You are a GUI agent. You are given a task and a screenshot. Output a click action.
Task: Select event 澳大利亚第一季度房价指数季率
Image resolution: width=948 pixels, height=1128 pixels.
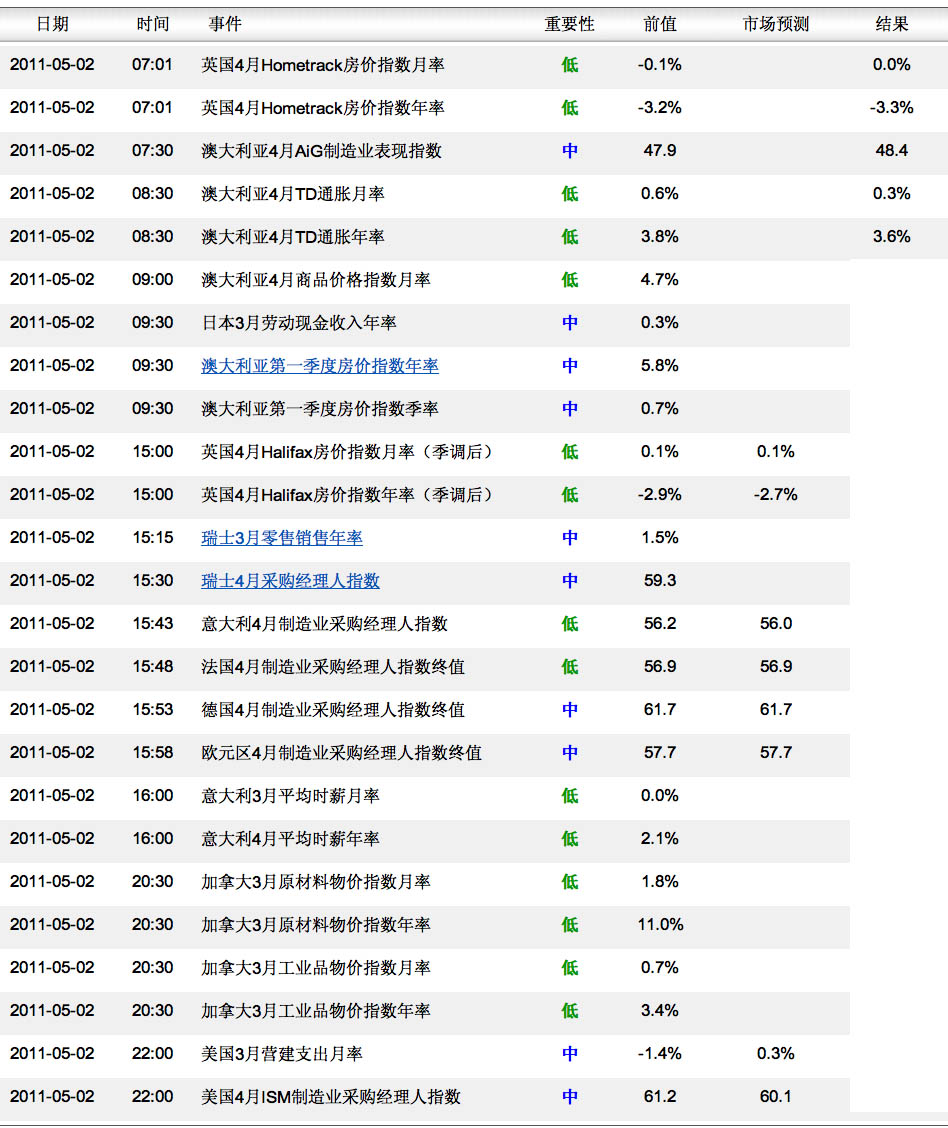[x=319, y=409]
